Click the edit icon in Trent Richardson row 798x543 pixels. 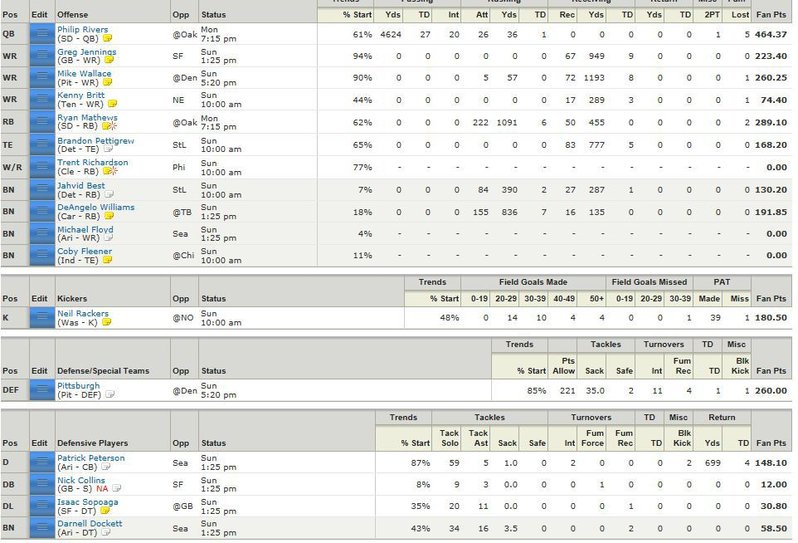coord(42,167)
